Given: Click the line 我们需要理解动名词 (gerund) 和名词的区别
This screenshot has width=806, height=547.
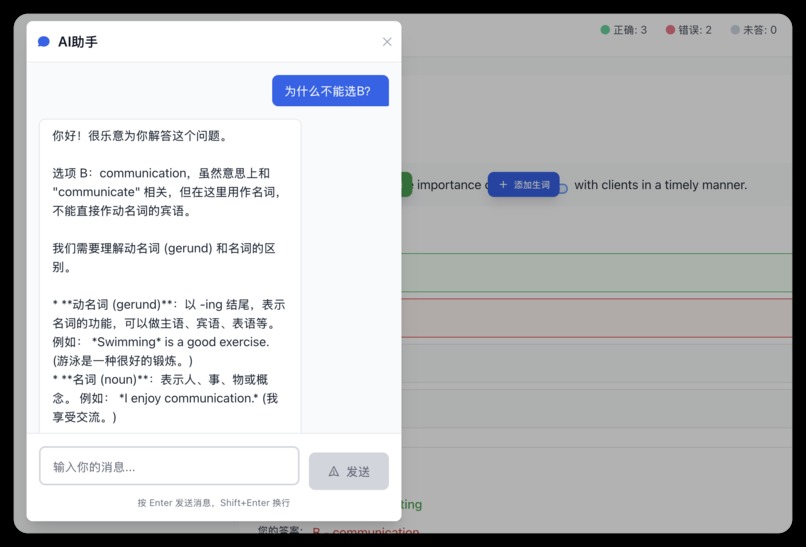Looking at the screenshot, I should [x=164, y=258].
